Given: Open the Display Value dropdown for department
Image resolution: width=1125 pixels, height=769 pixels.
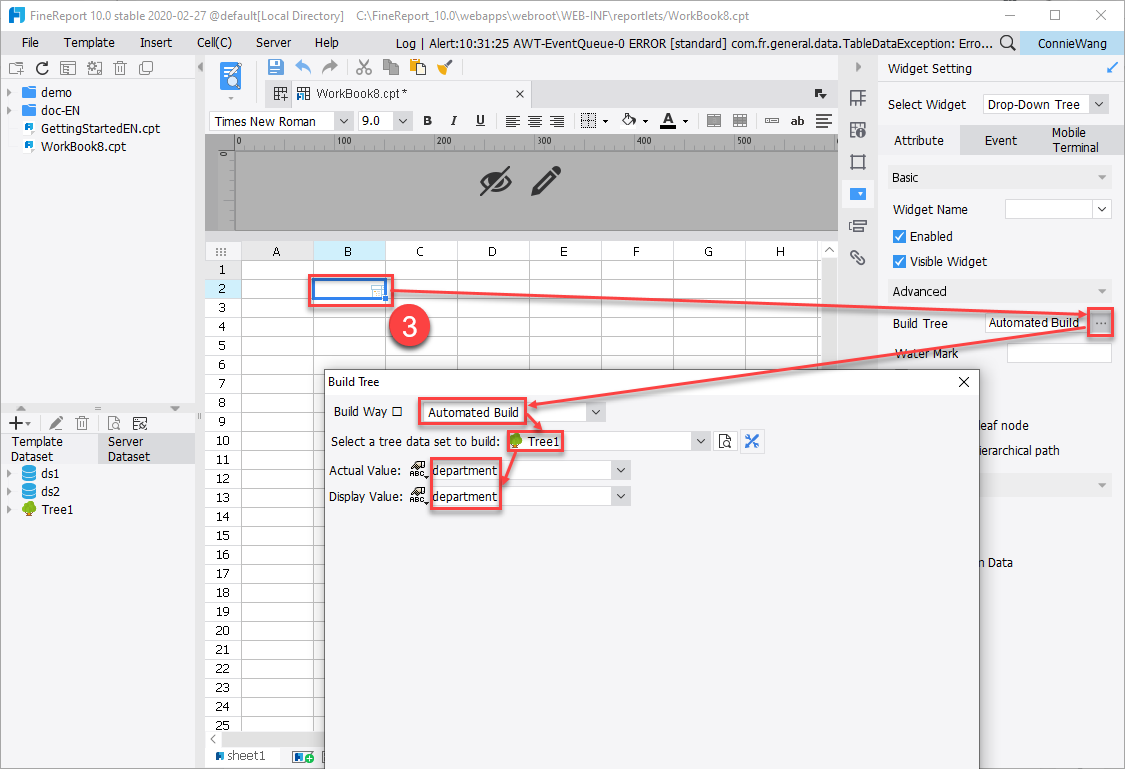Looking at the screenshot, I should [x=620, y=496].
